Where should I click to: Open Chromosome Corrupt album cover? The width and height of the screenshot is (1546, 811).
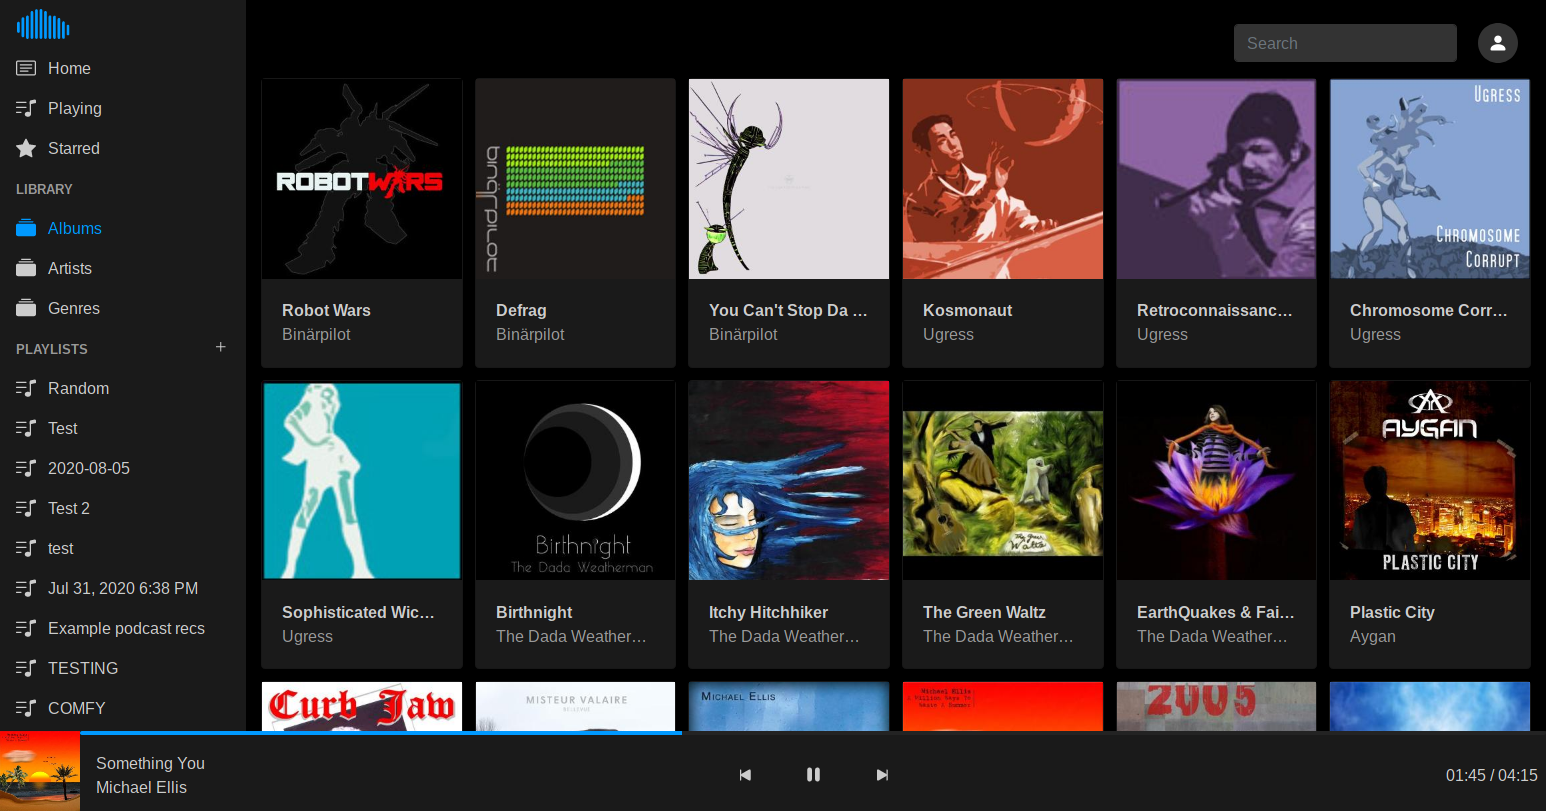pos(1430,179)
